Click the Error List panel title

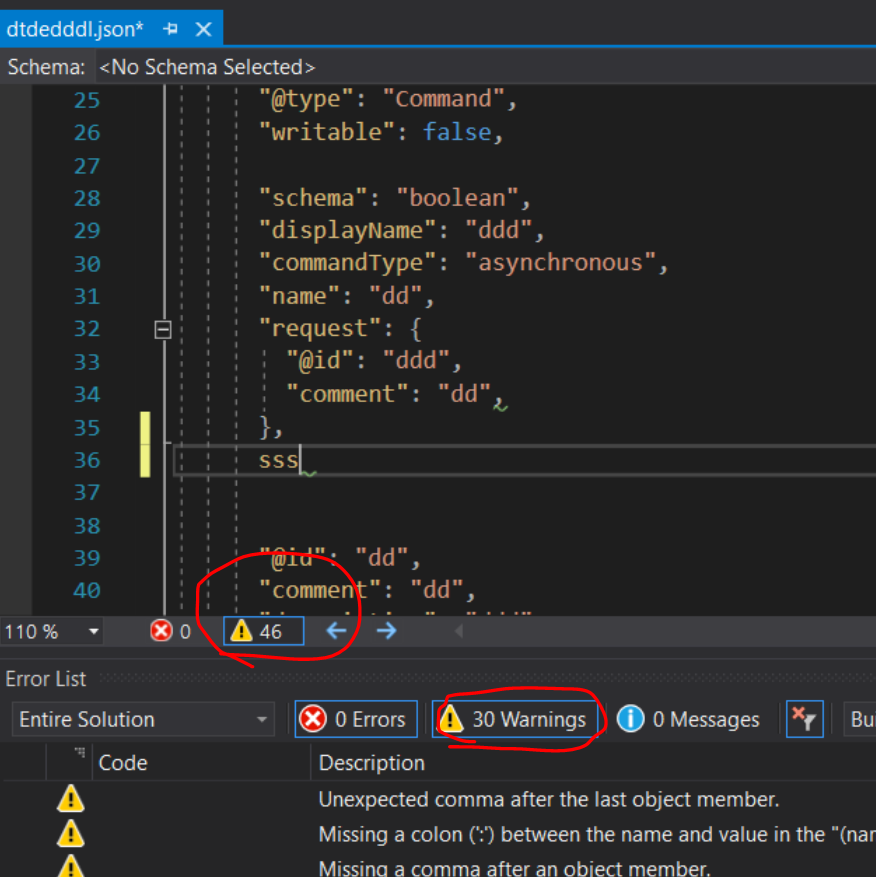coord(46,679)
